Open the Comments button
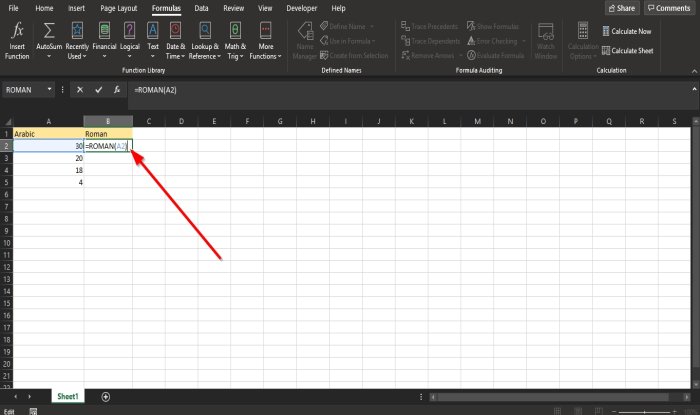Image resolution: width=700 pixels, height=415 pixels. pos(669,8)
